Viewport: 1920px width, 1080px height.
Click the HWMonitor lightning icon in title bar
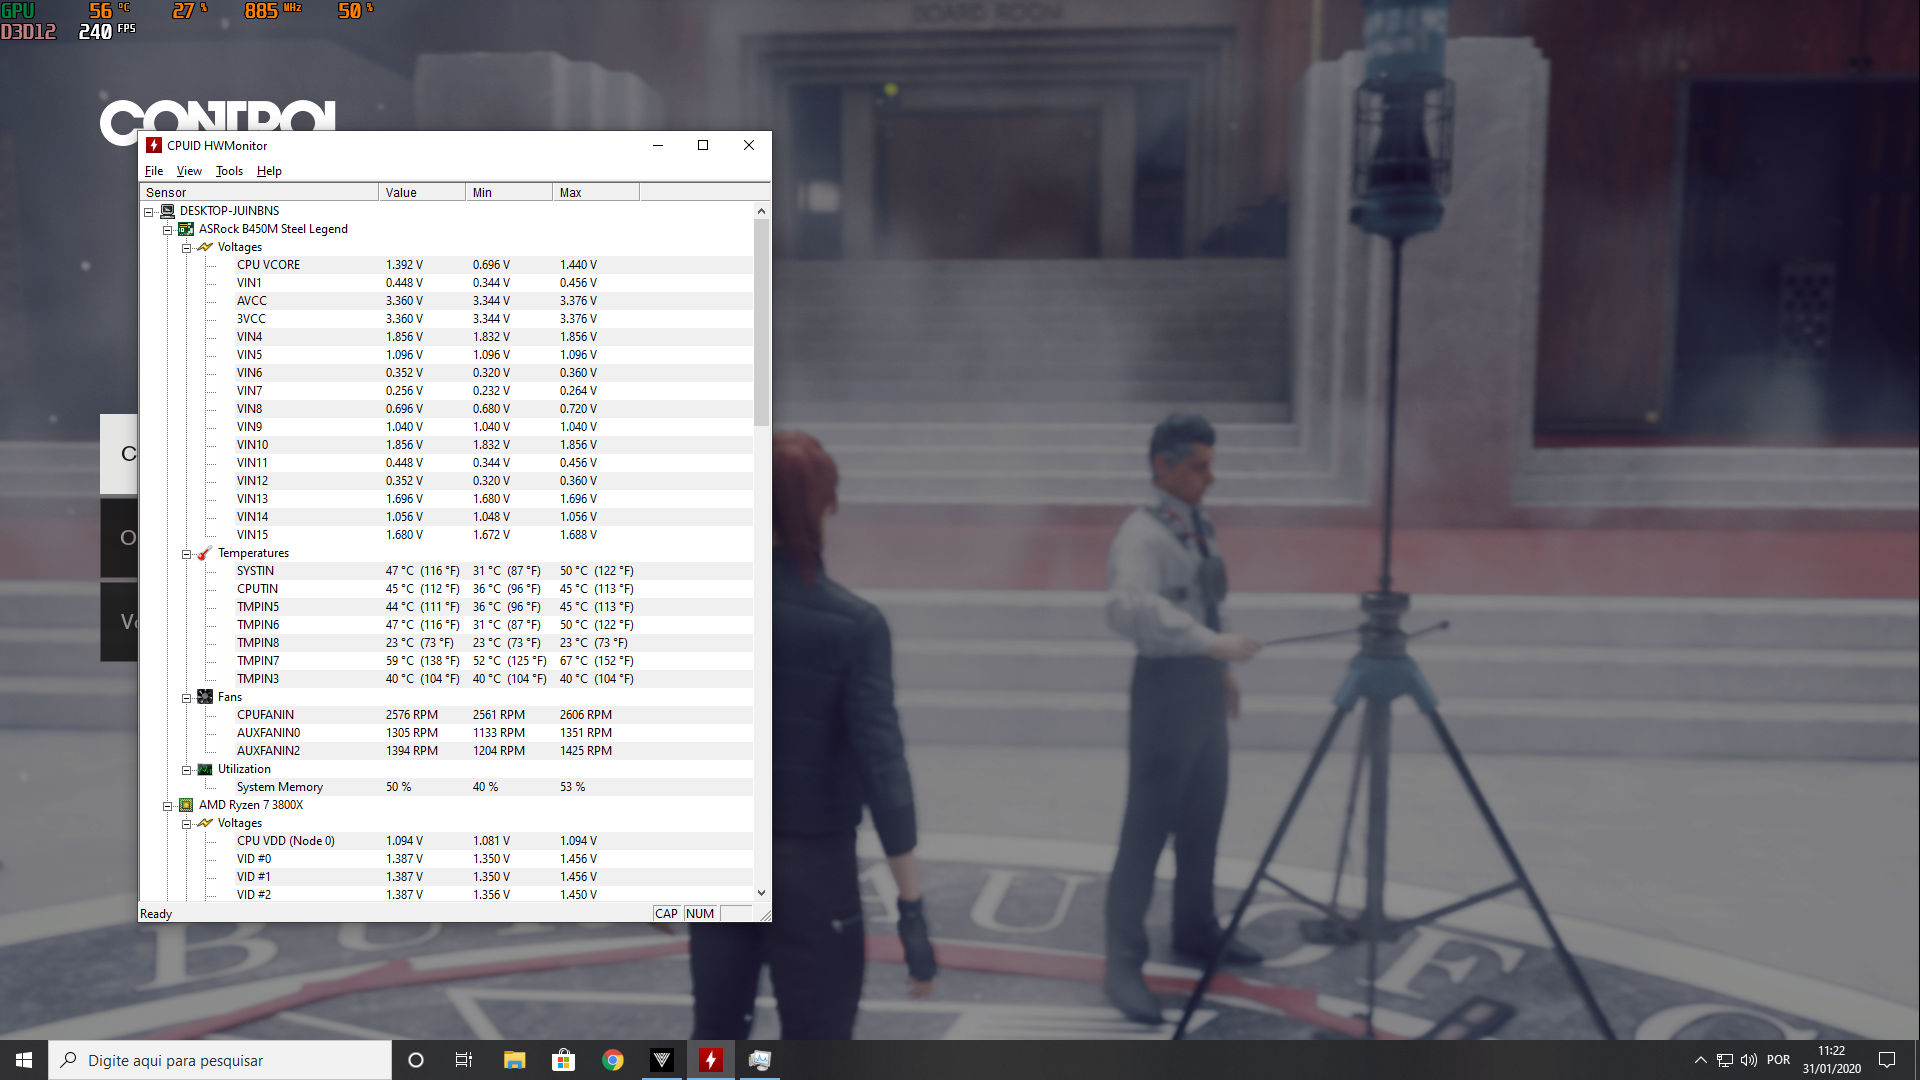click(154, 145)
